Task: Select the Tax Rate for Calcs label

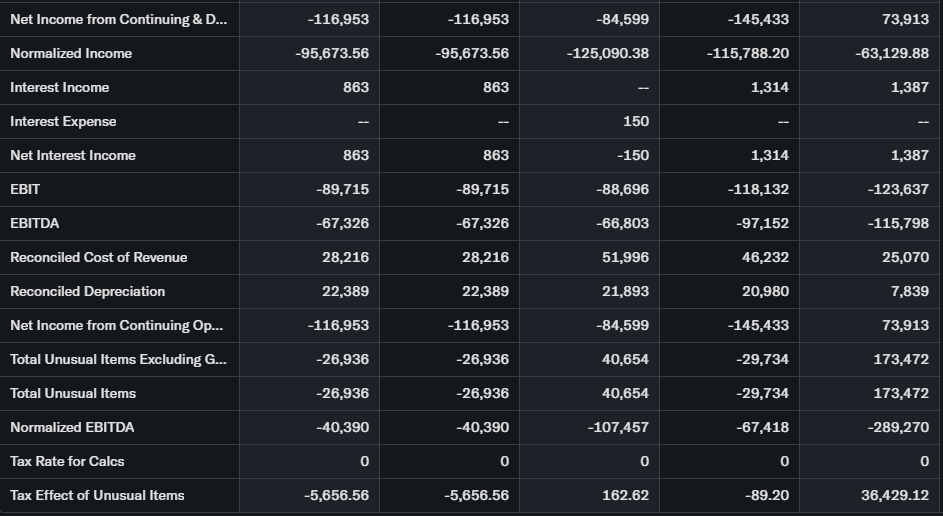Action: point(67,461)
